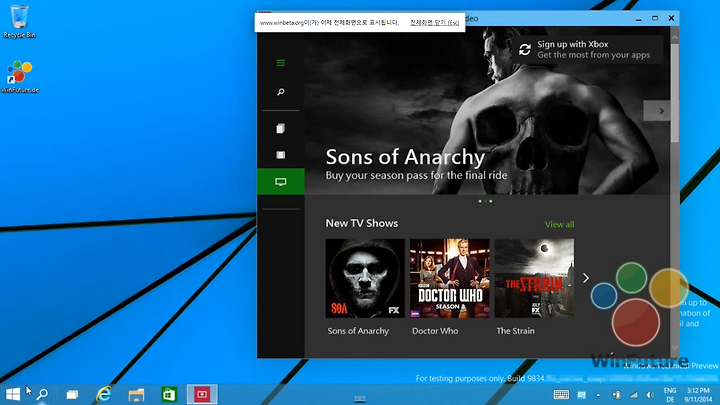This screenshot has height=405, width=720.
Task: Open the WinFuture.de desktop shortcut
Action: 20,77
